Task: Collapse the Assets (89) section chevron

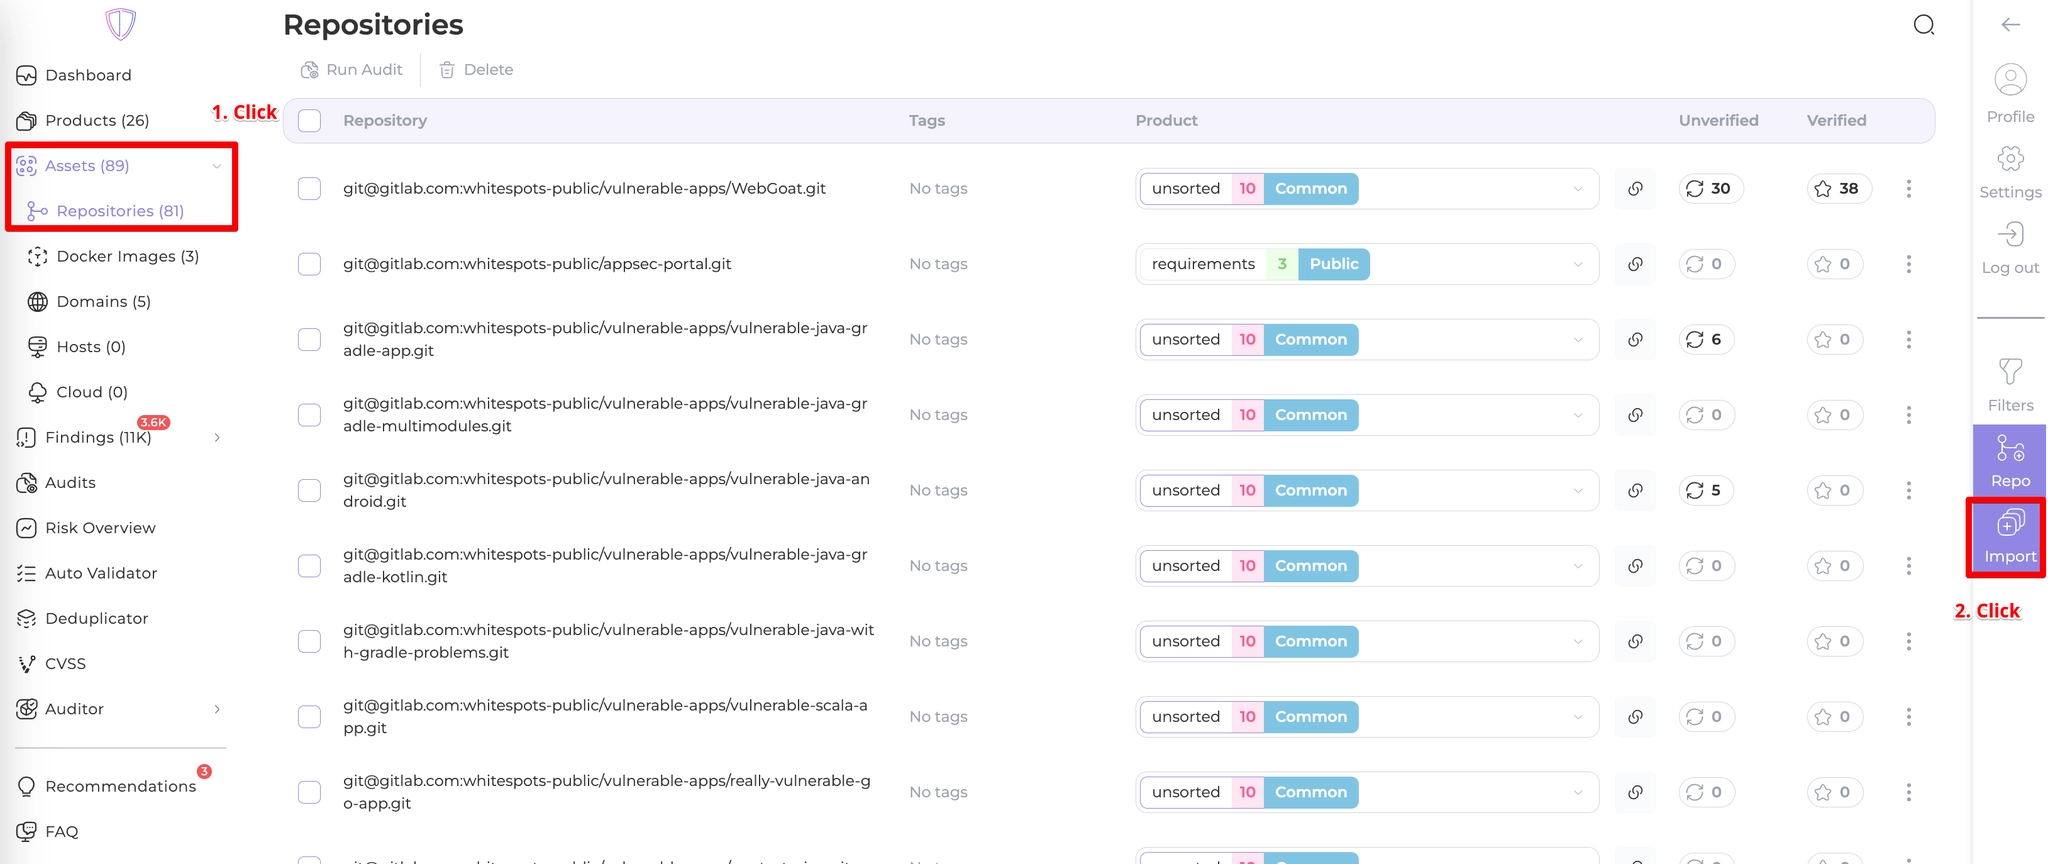Action: coord(216,166)
